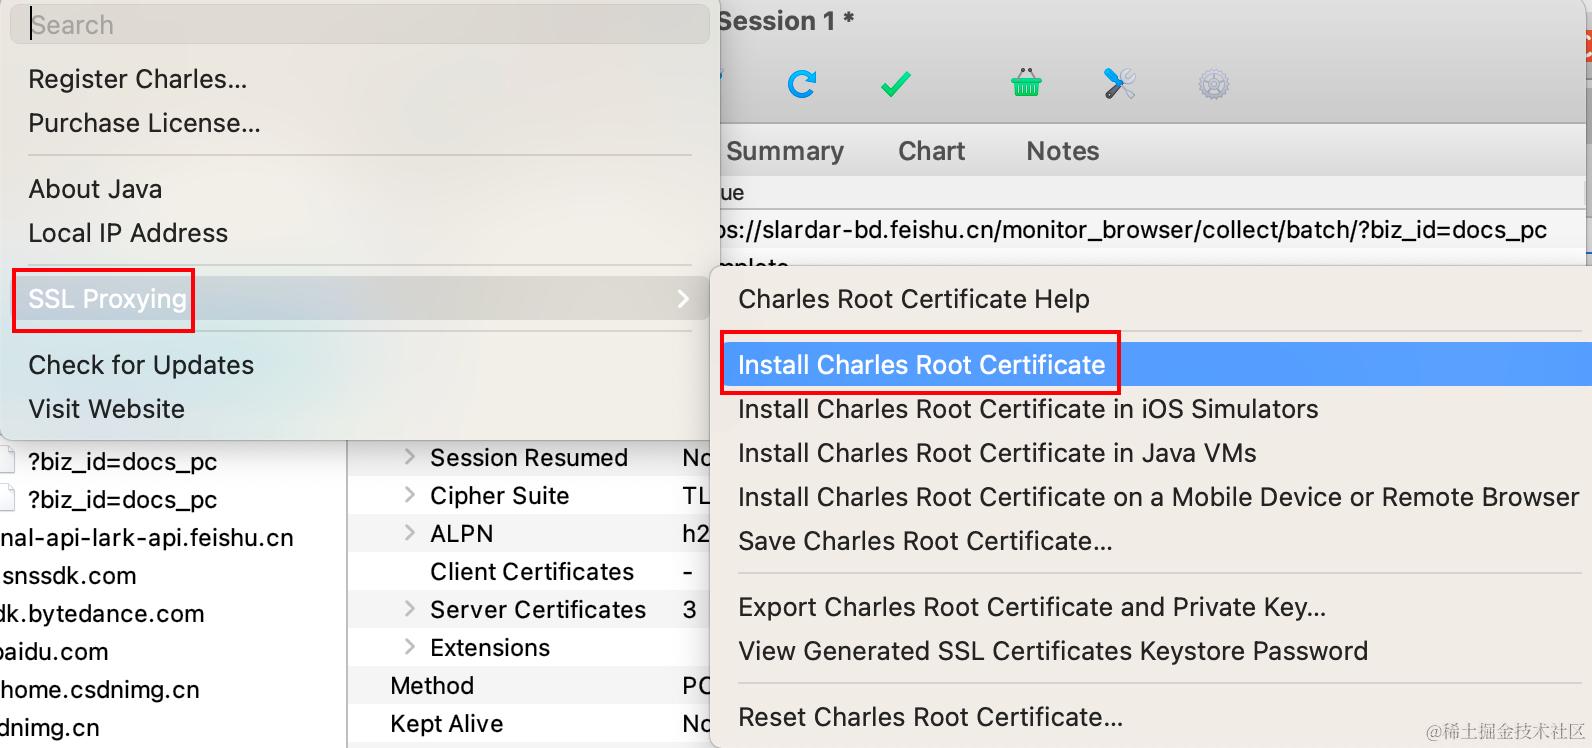Open the SSL Proxying submenu
Screen dimensions: 1592x748
[x=360, y=298]
